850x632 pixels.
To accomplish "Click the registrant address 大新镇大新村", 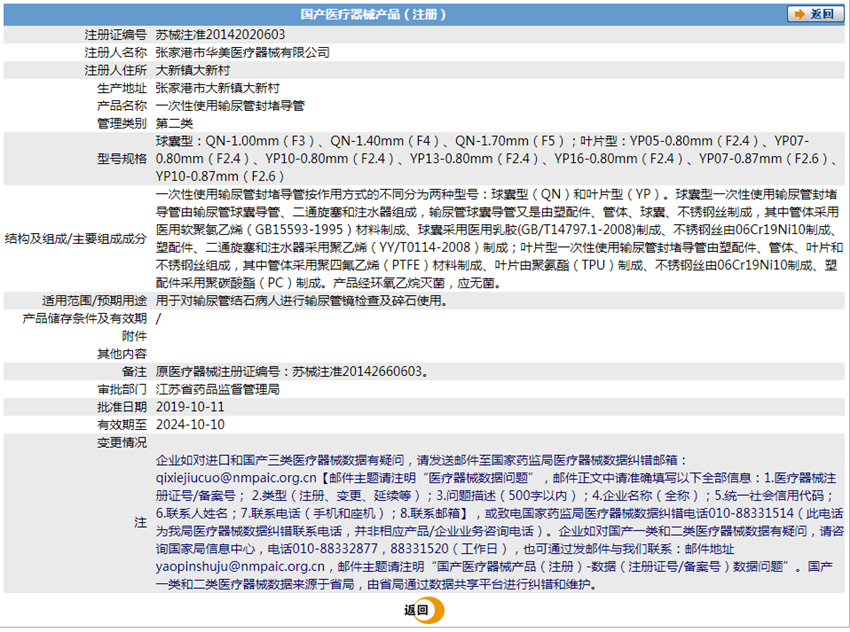I will (x=192, y=70).
